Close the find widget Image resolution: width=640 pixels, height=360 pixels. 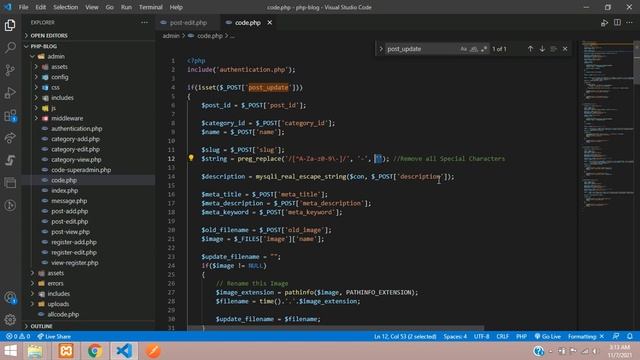coord(565,49)
